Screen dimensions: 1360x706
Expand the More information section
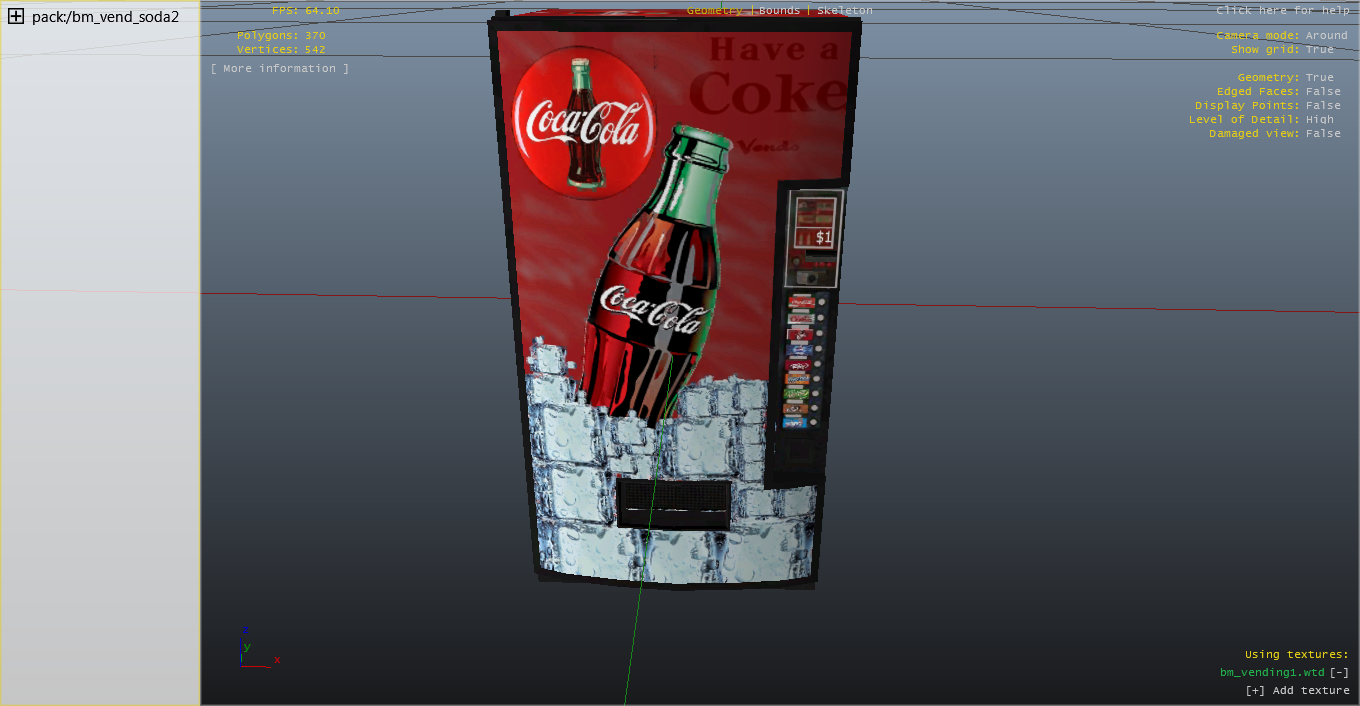280,68
